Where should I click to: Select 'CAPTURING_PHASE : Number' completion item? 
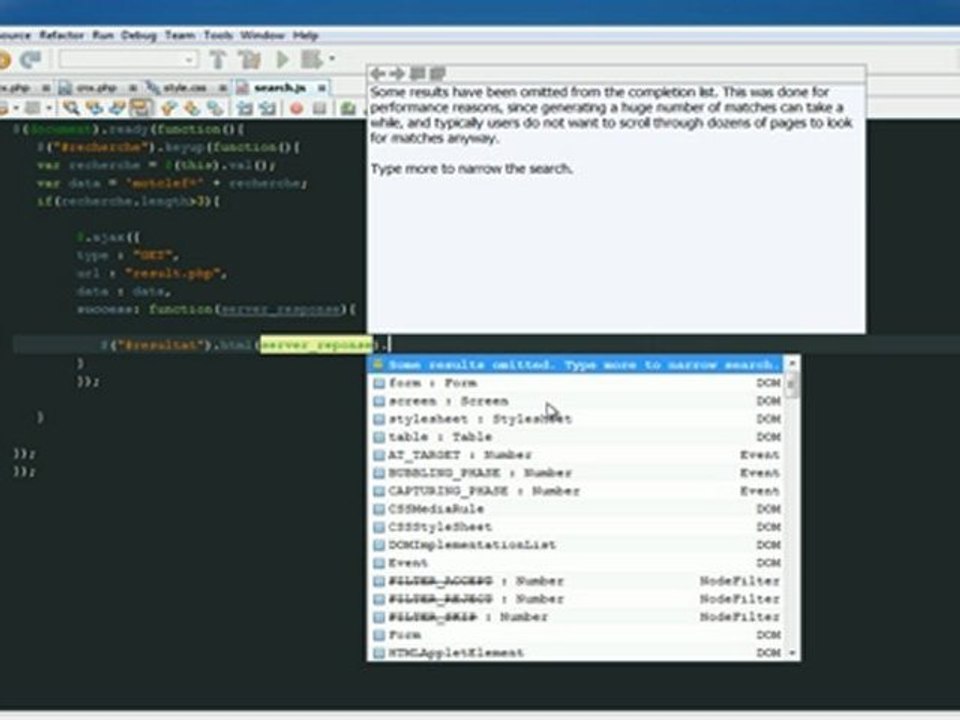(x=576, y=491)
